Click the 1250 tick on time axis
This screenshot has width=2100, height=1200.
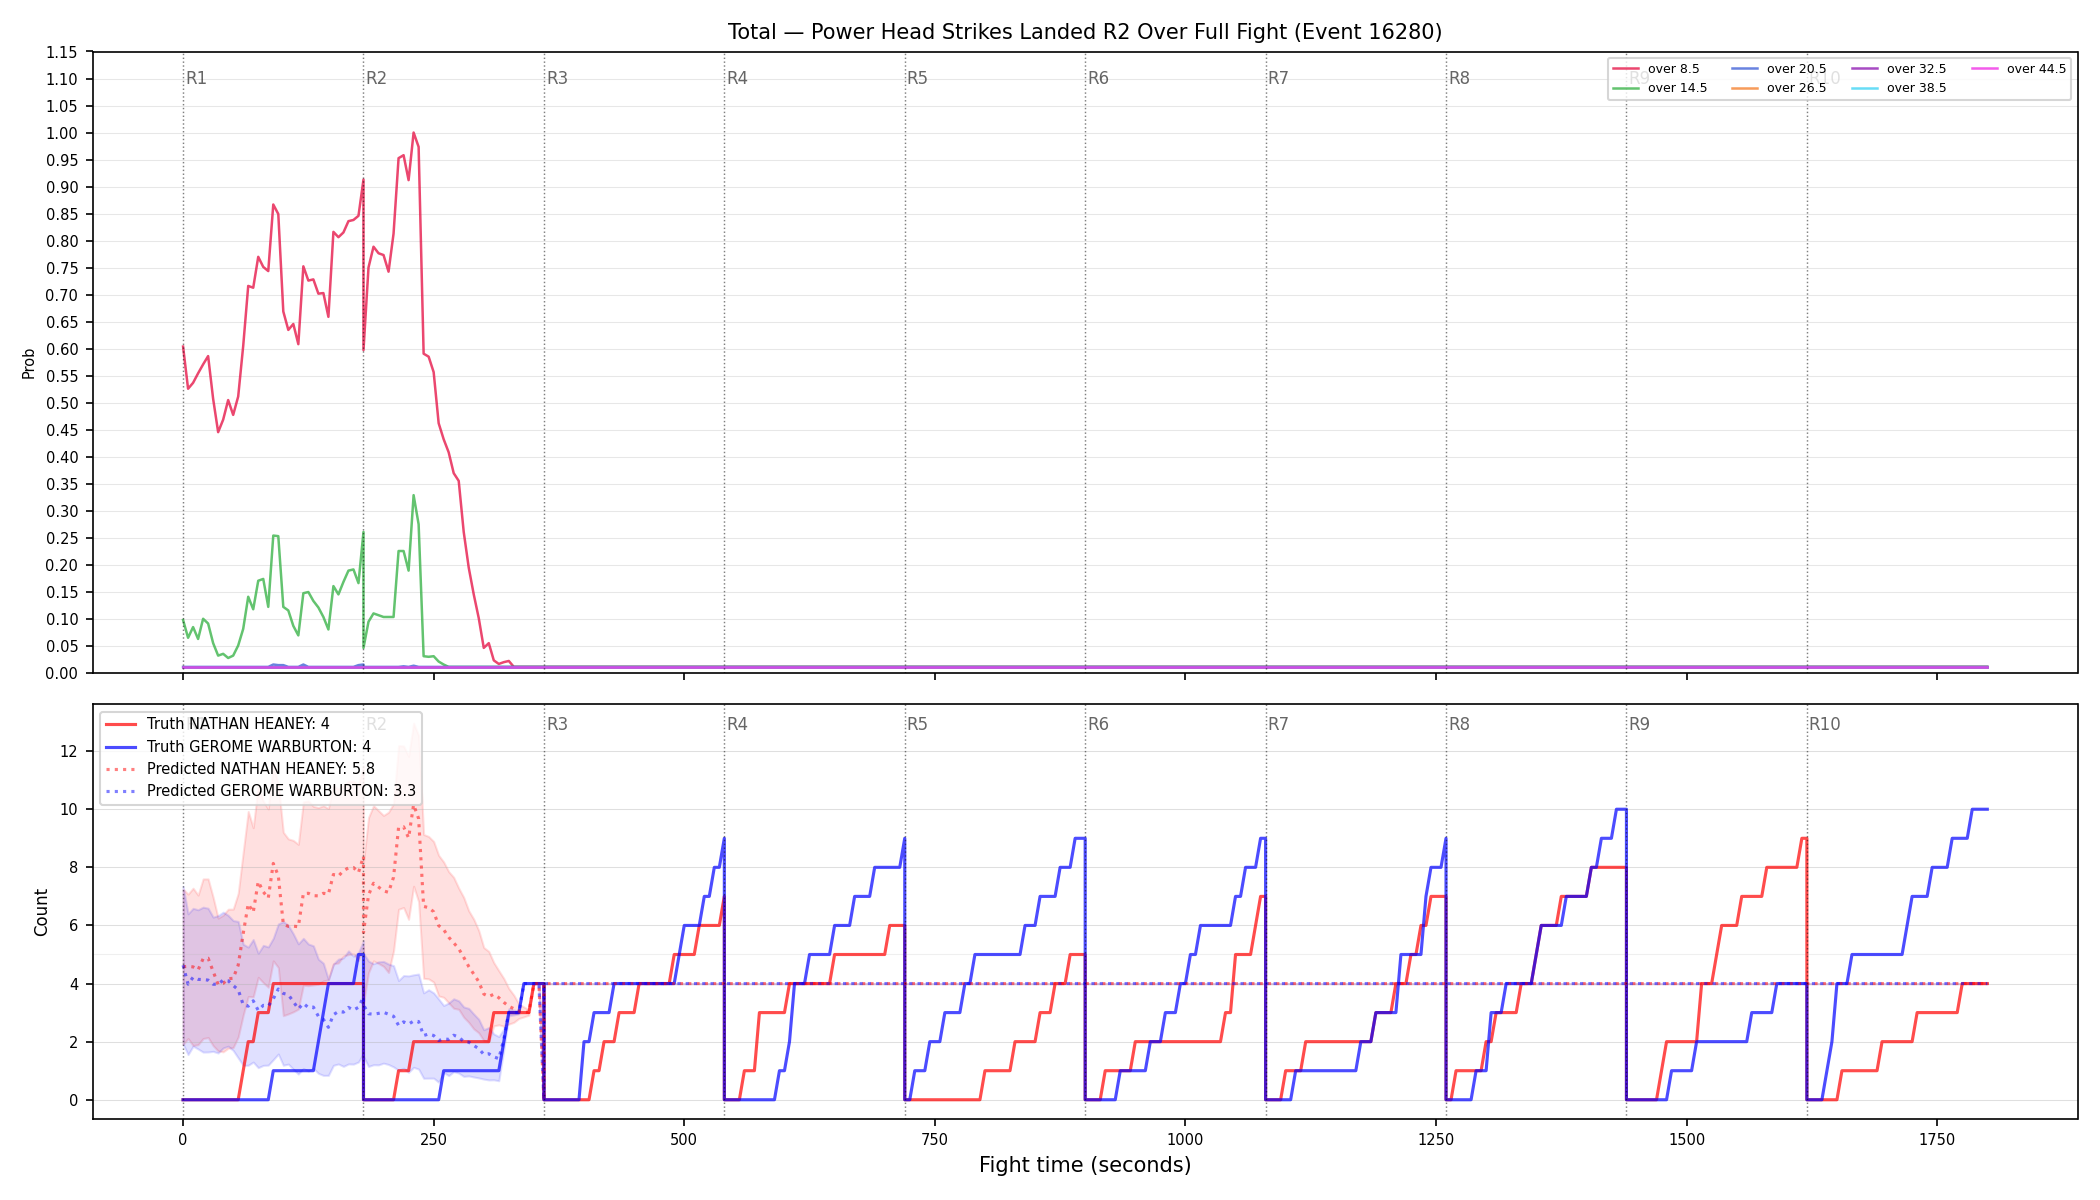click(x=1436, y=1139)
